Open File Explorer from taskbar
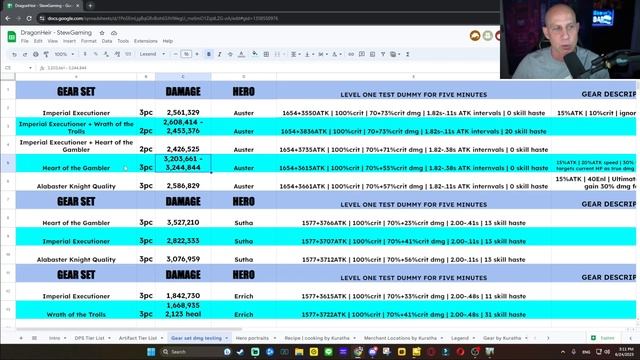The height and width of the screenshot is (360, 640). pyautogui.click(x=299, y=351)
